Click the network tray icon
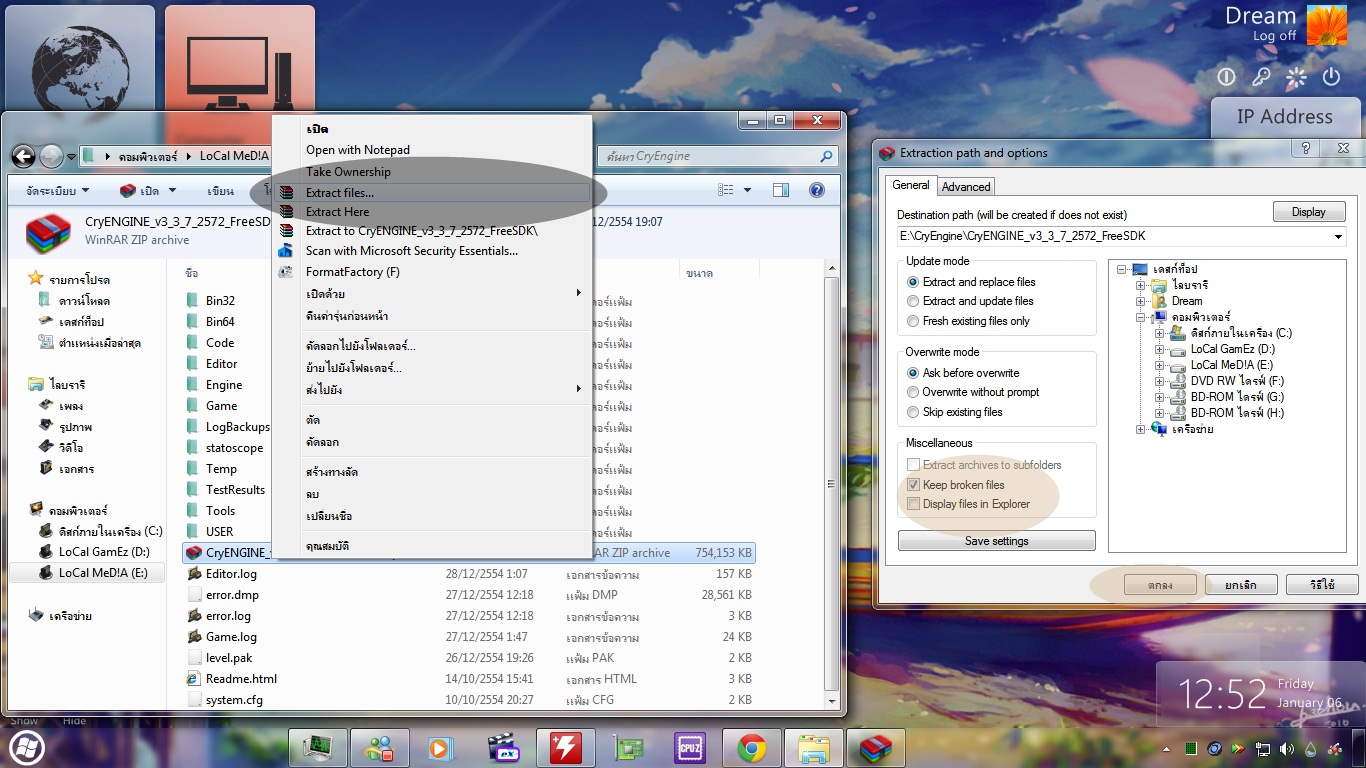Image resolution: width=1366 pixels, height=768 pixels. (1263, 748)
